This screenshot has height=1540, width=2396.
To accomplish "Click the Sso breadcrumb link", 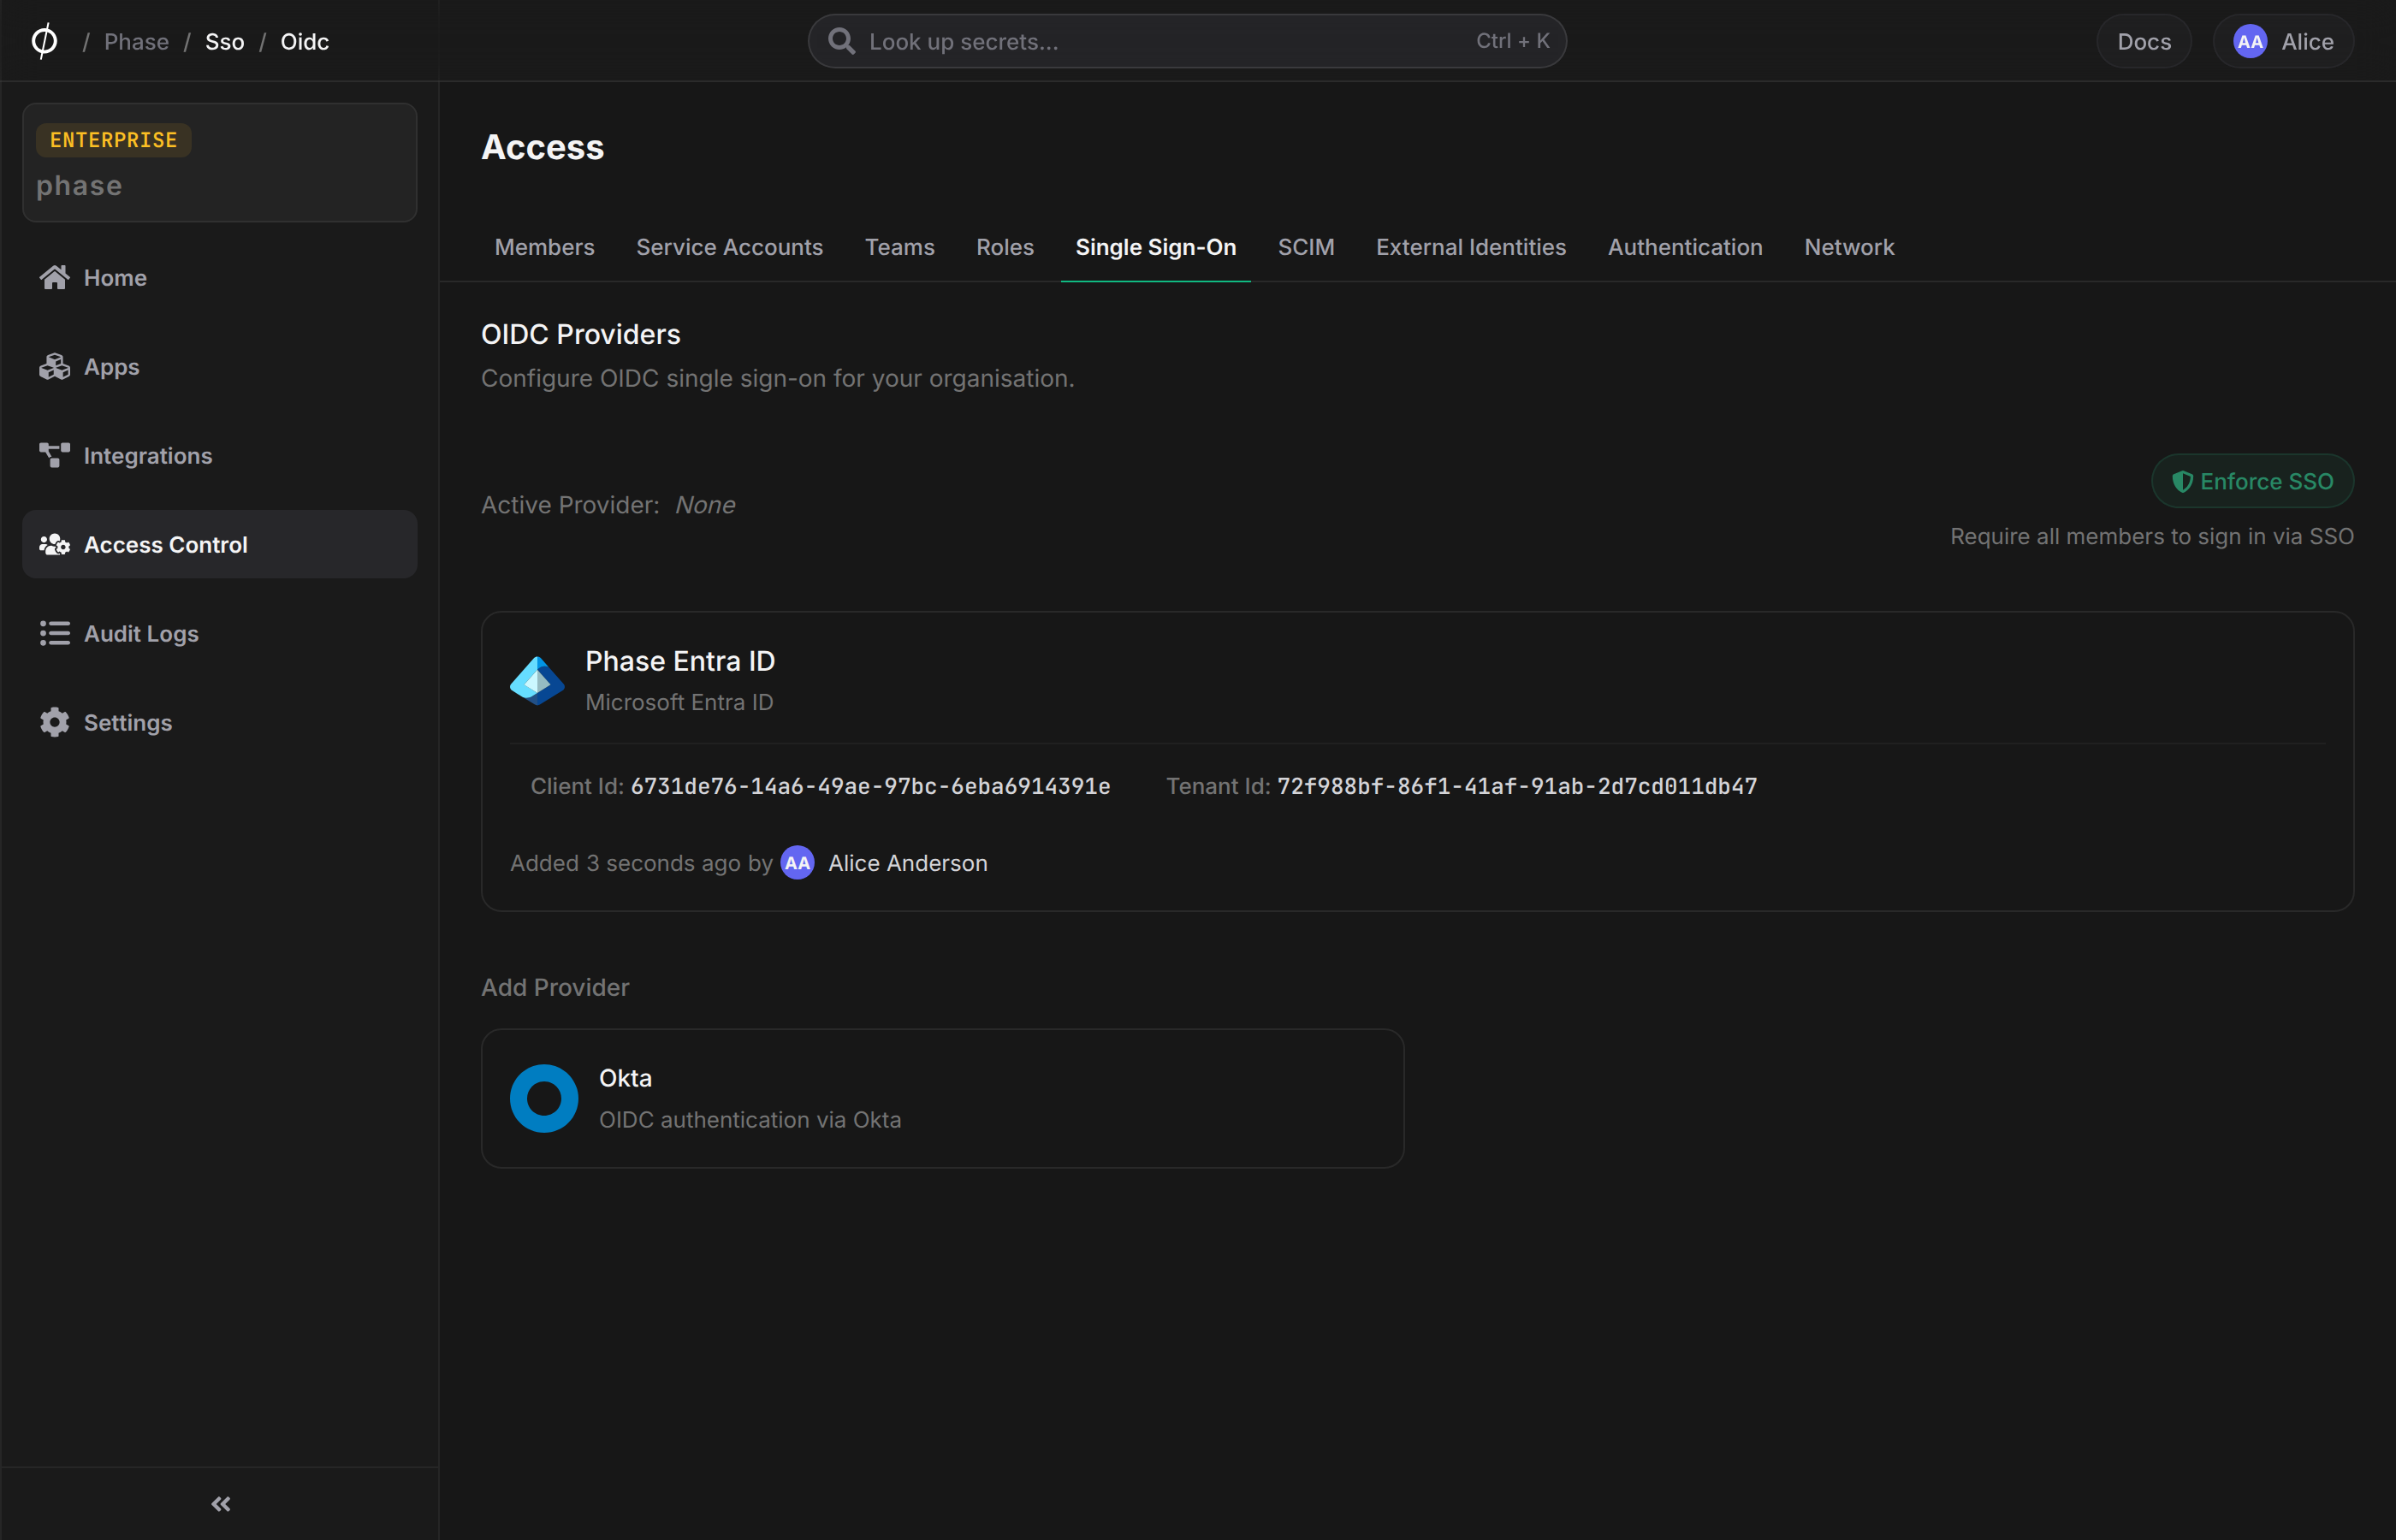I will click(x=225, y=41).
